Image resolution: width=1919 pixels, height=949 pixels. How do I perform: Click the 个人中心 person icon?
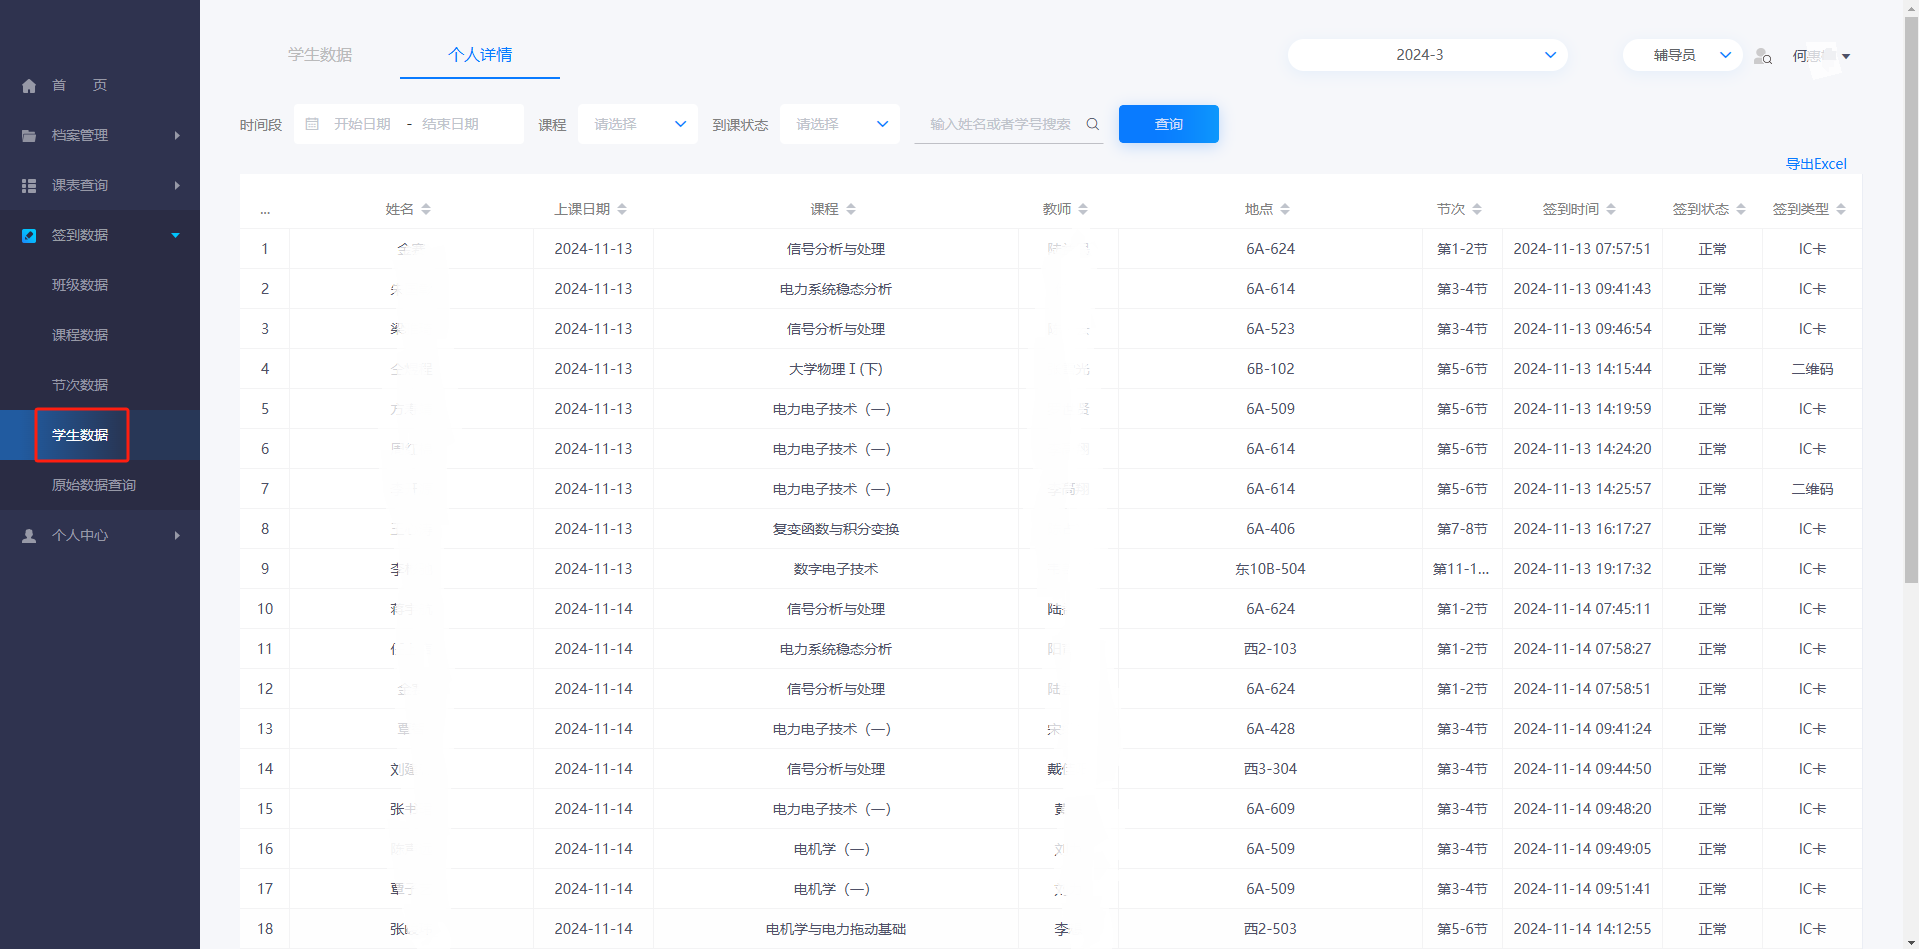click(29, 536)
